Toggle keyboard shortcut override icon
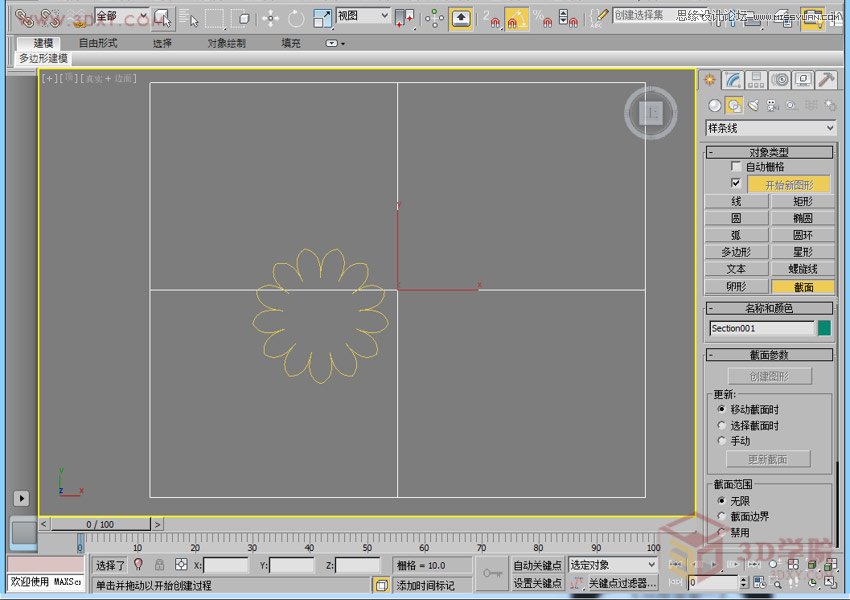This screenshot has width=850, height=600. coord(461,18)
